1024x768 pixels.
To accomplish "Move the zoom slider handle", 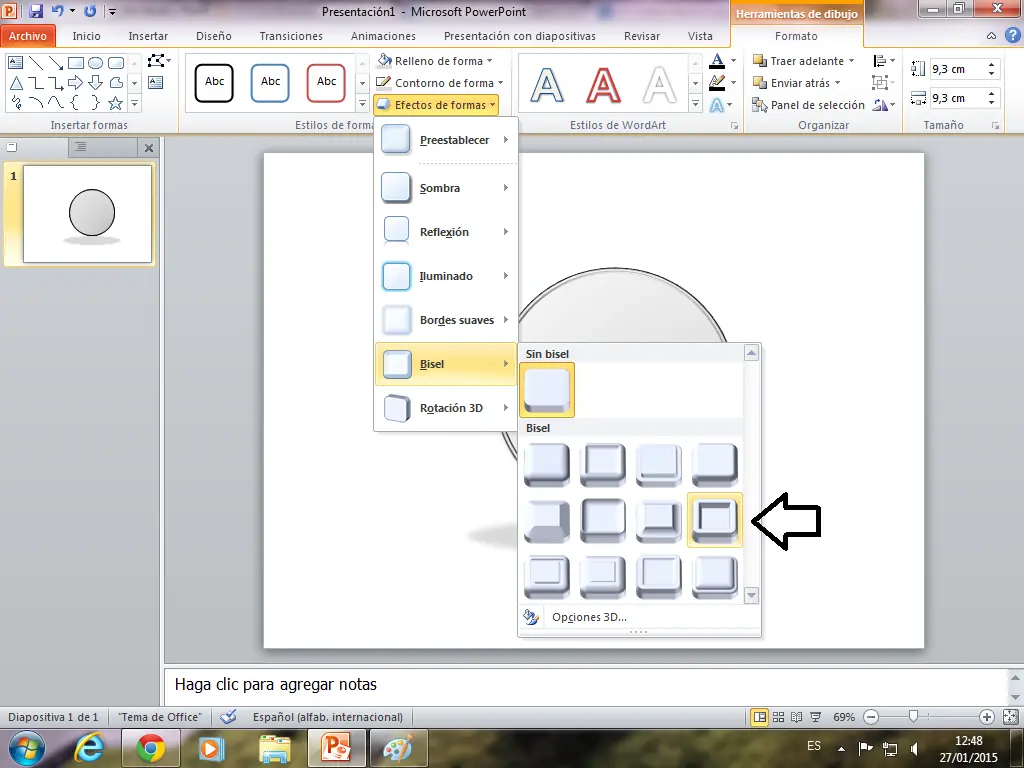I will 914,716.
